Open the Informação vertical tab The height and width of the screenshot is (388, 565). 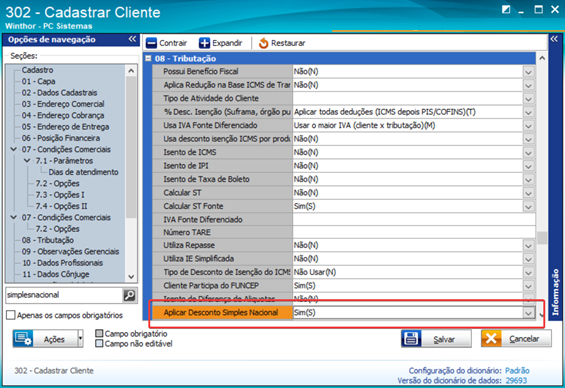555,292
